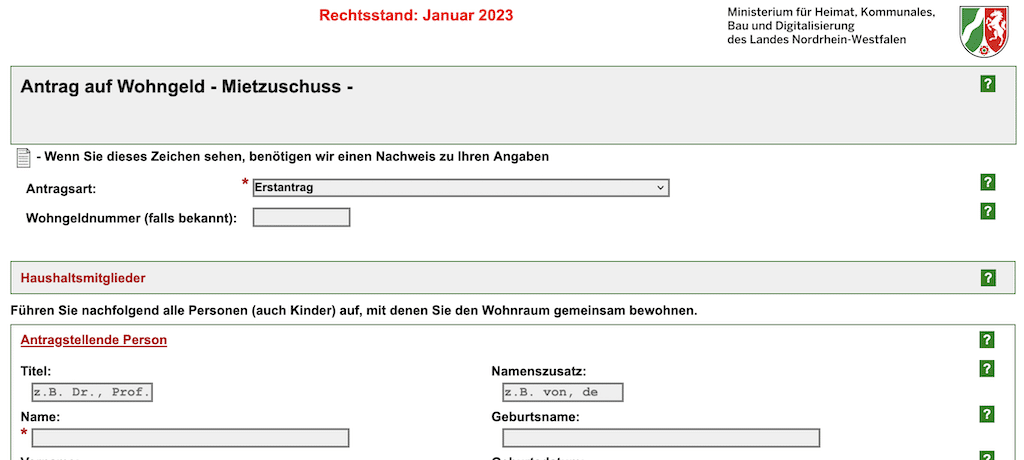Click the Rechtsstand: Januar 2023 heading
This screenshot has height=460, width=1024.
pos(416,15)
